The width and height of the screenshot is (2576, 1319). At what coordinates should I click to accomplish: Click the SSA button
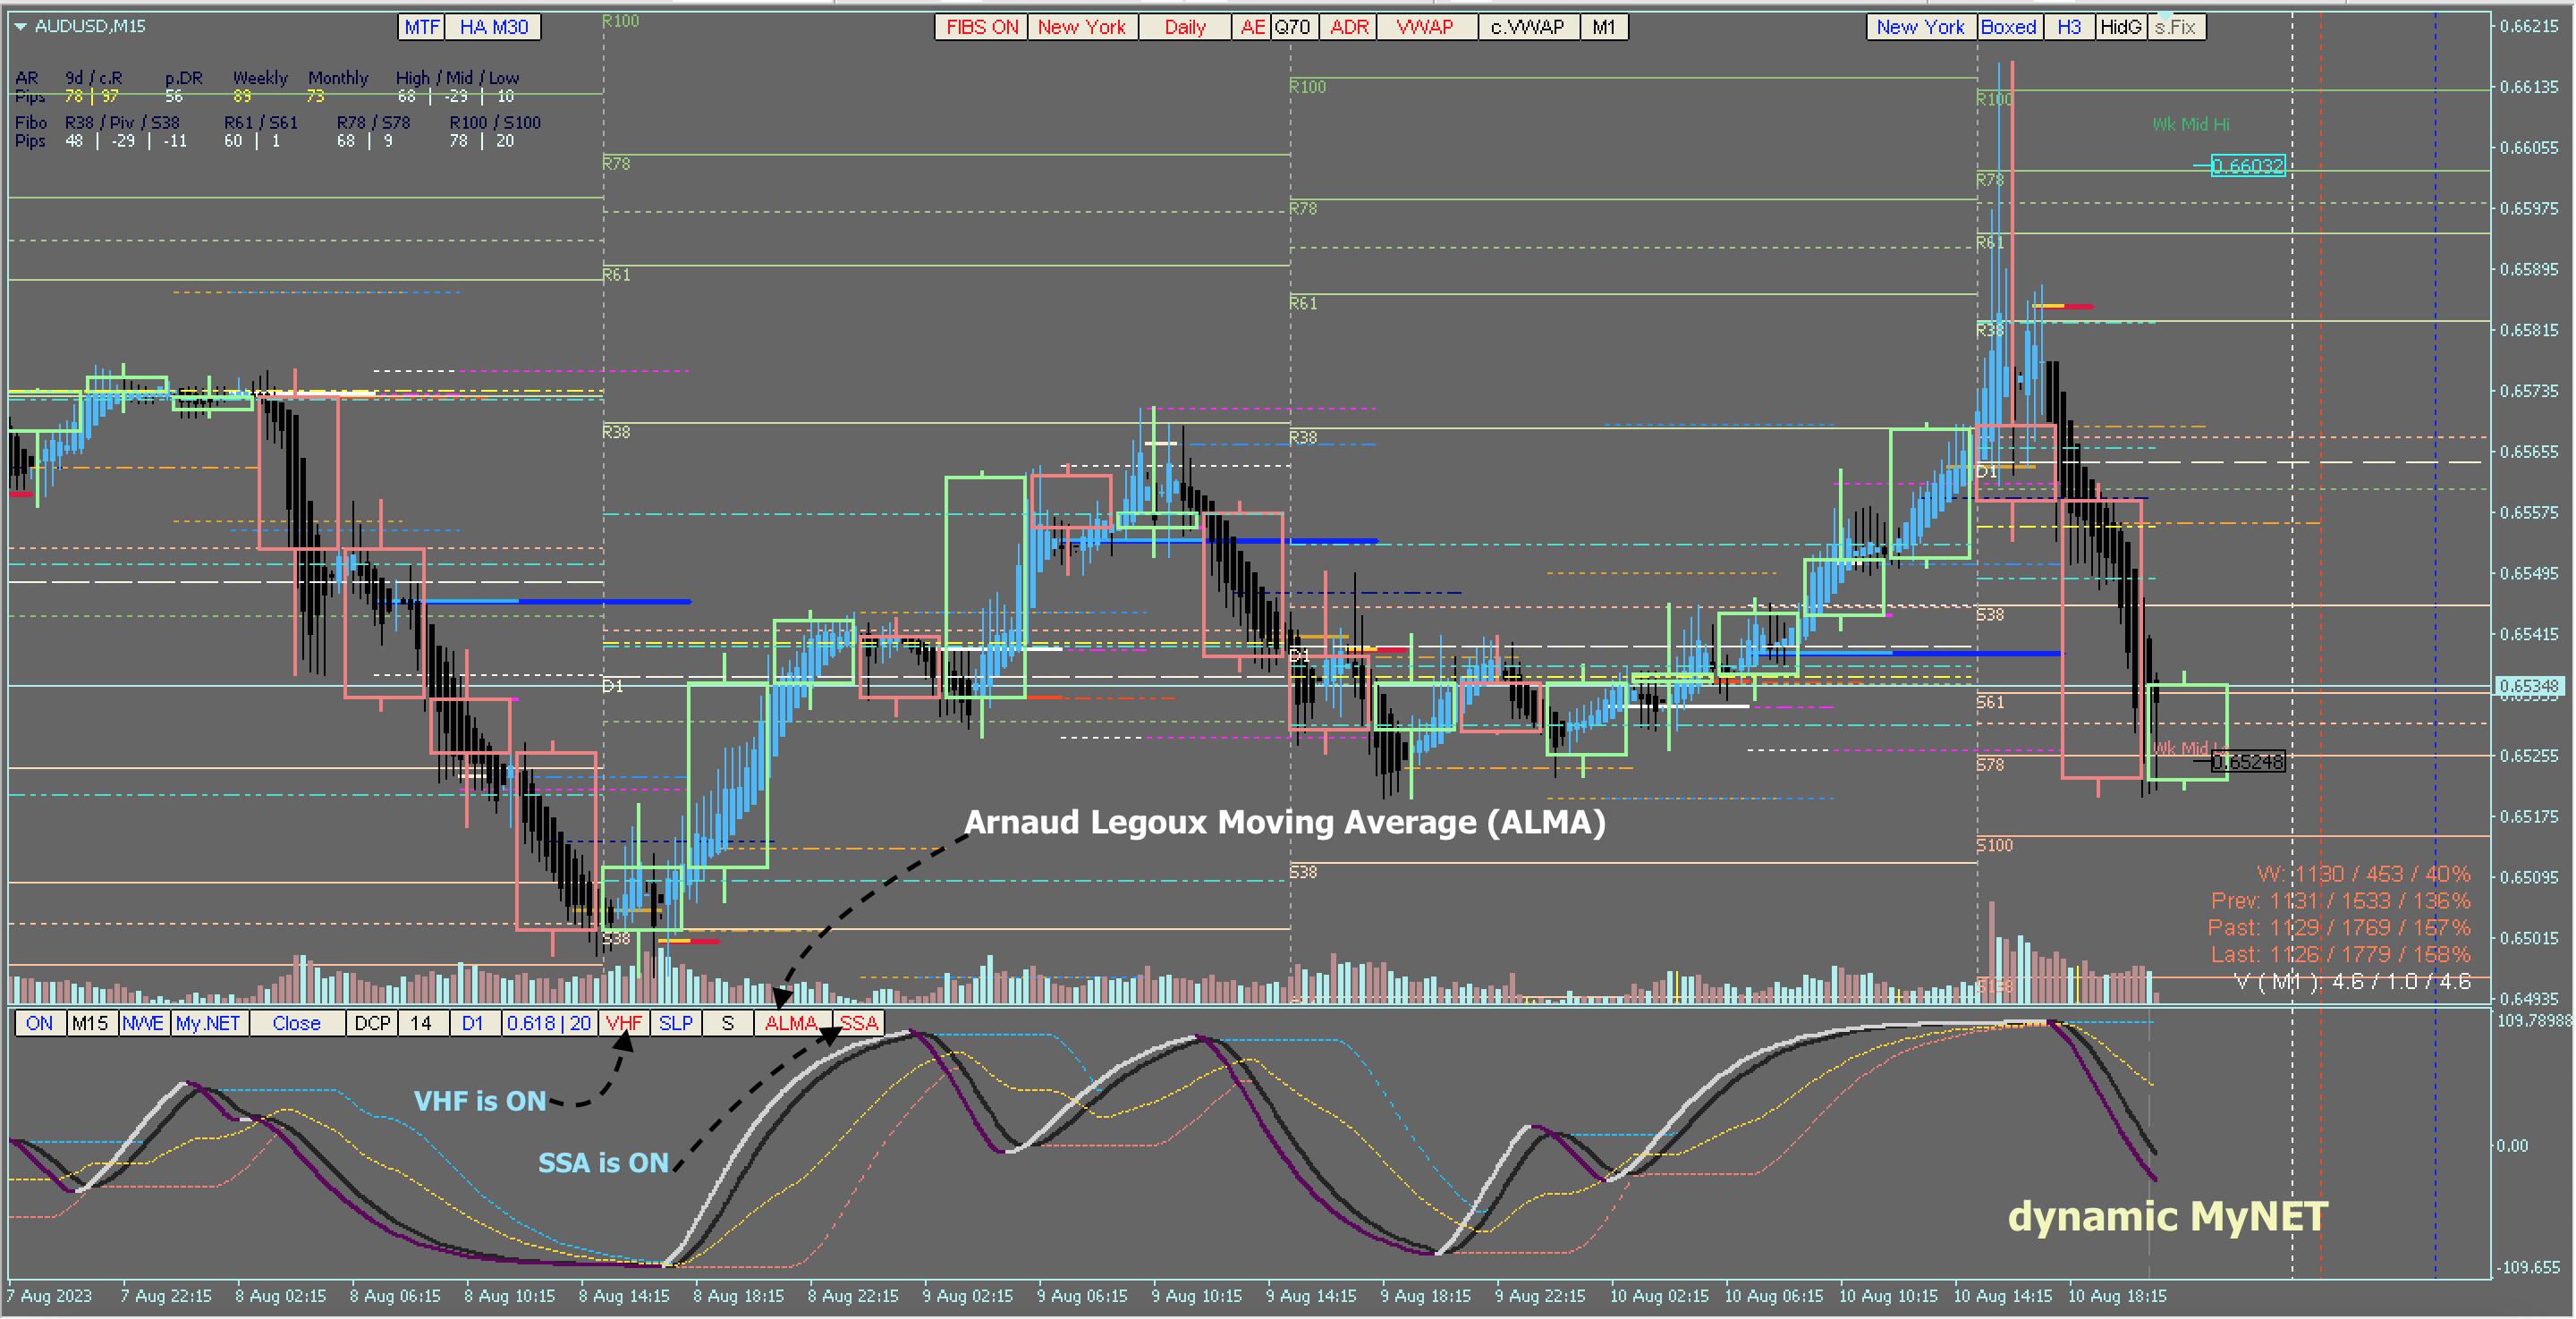(858, 1023)
